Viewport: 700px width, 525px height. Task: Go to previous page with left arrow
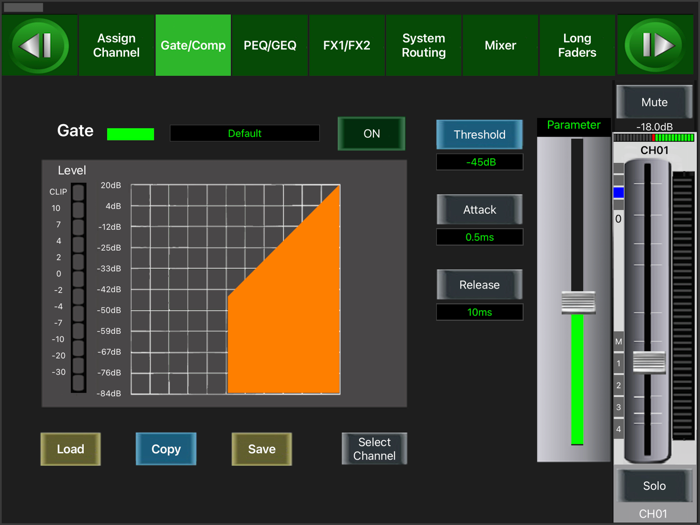tap(40, 45)
